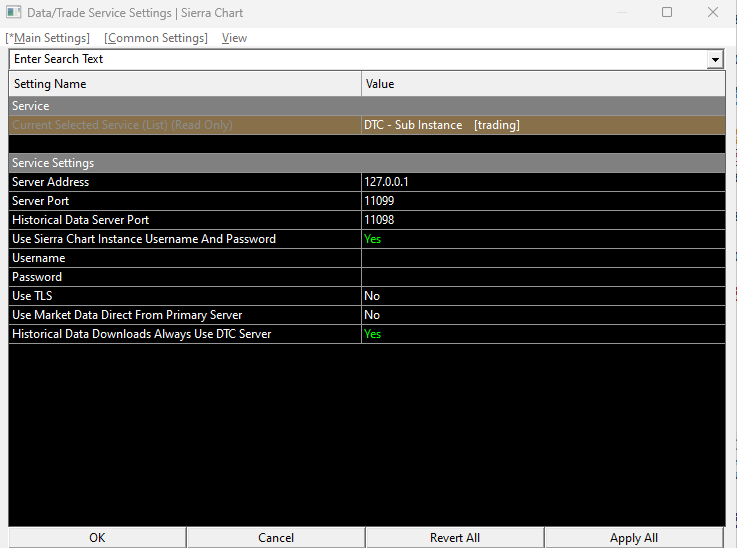Click the Setting Name column header
This screenshot has height=548, width=737.
(185, 84)
